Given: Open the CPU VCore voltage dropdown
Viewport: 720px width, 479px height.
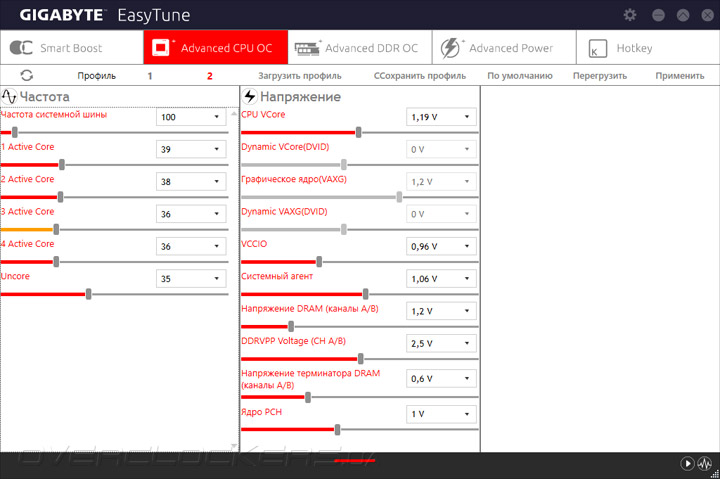Looking at the screenshot, I should coord(441,117).
